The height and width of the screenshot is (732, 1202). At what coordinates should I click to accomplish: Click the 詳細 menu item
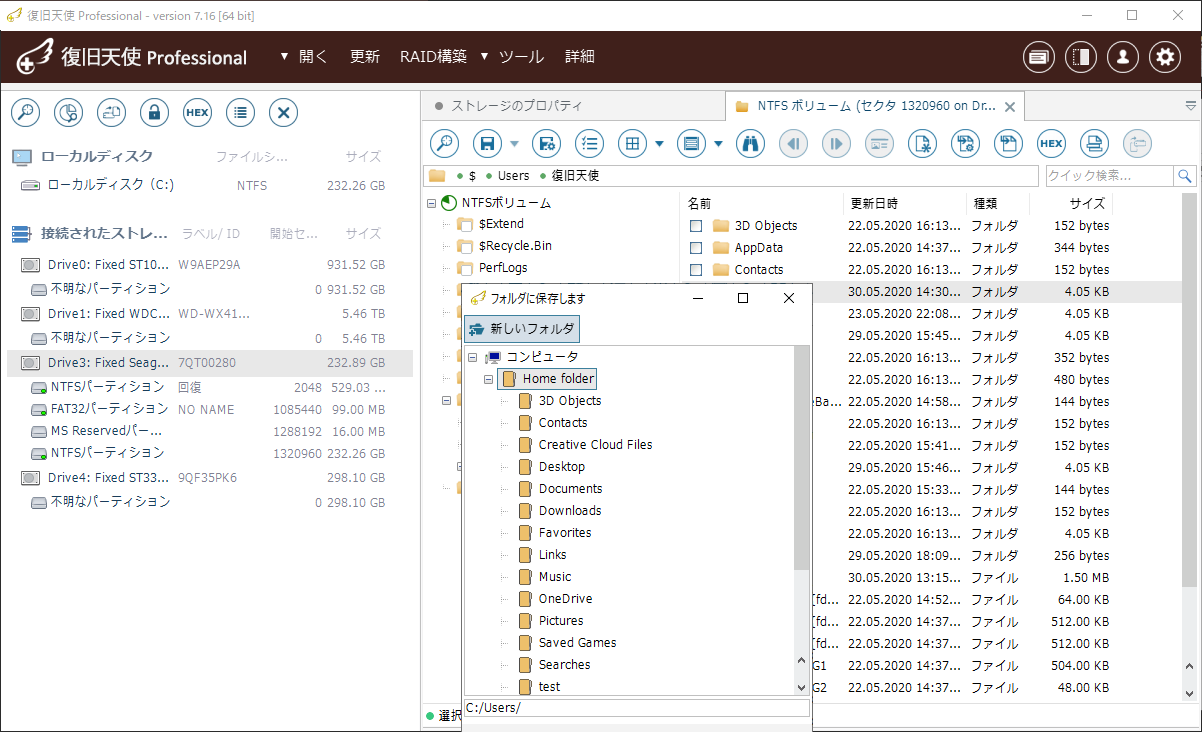(x=580, y=57)
